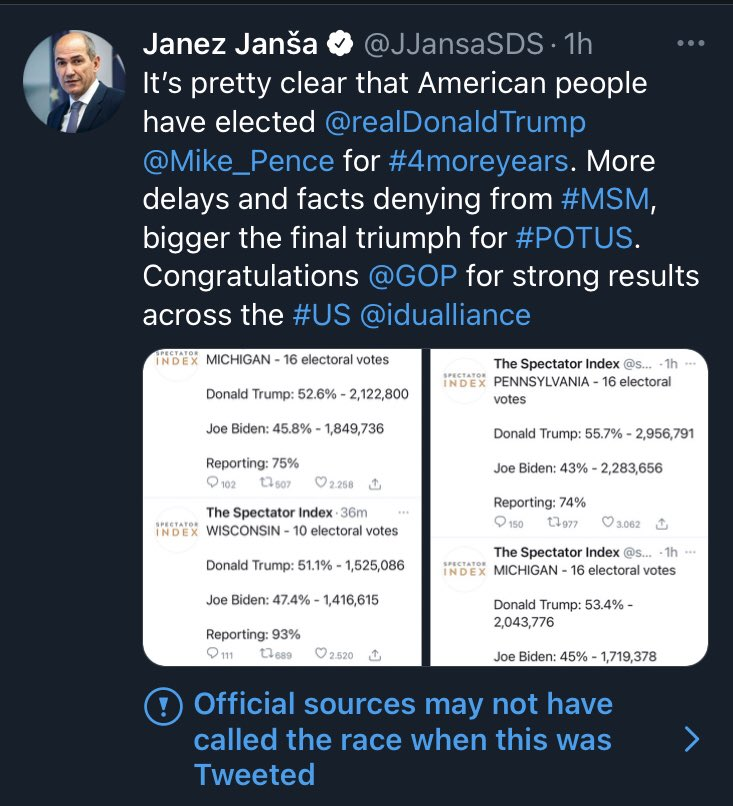Click the heart icon showing 3,062 likes
733x806 pixels.
coord(608,522)
